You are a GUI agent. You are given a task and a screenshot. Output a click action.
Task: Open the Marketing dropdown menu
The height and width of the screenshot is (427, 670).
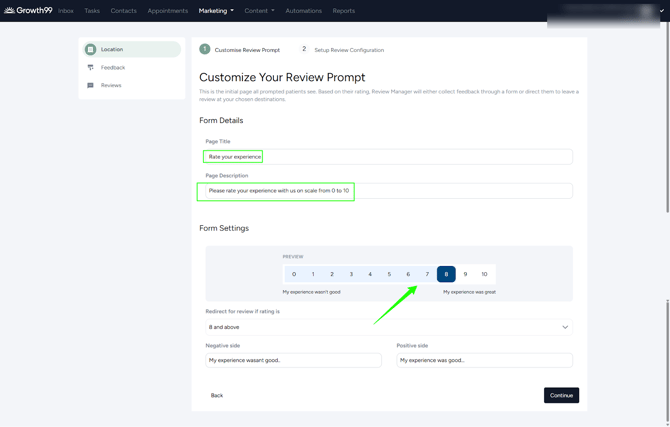[x=216, y=11]
